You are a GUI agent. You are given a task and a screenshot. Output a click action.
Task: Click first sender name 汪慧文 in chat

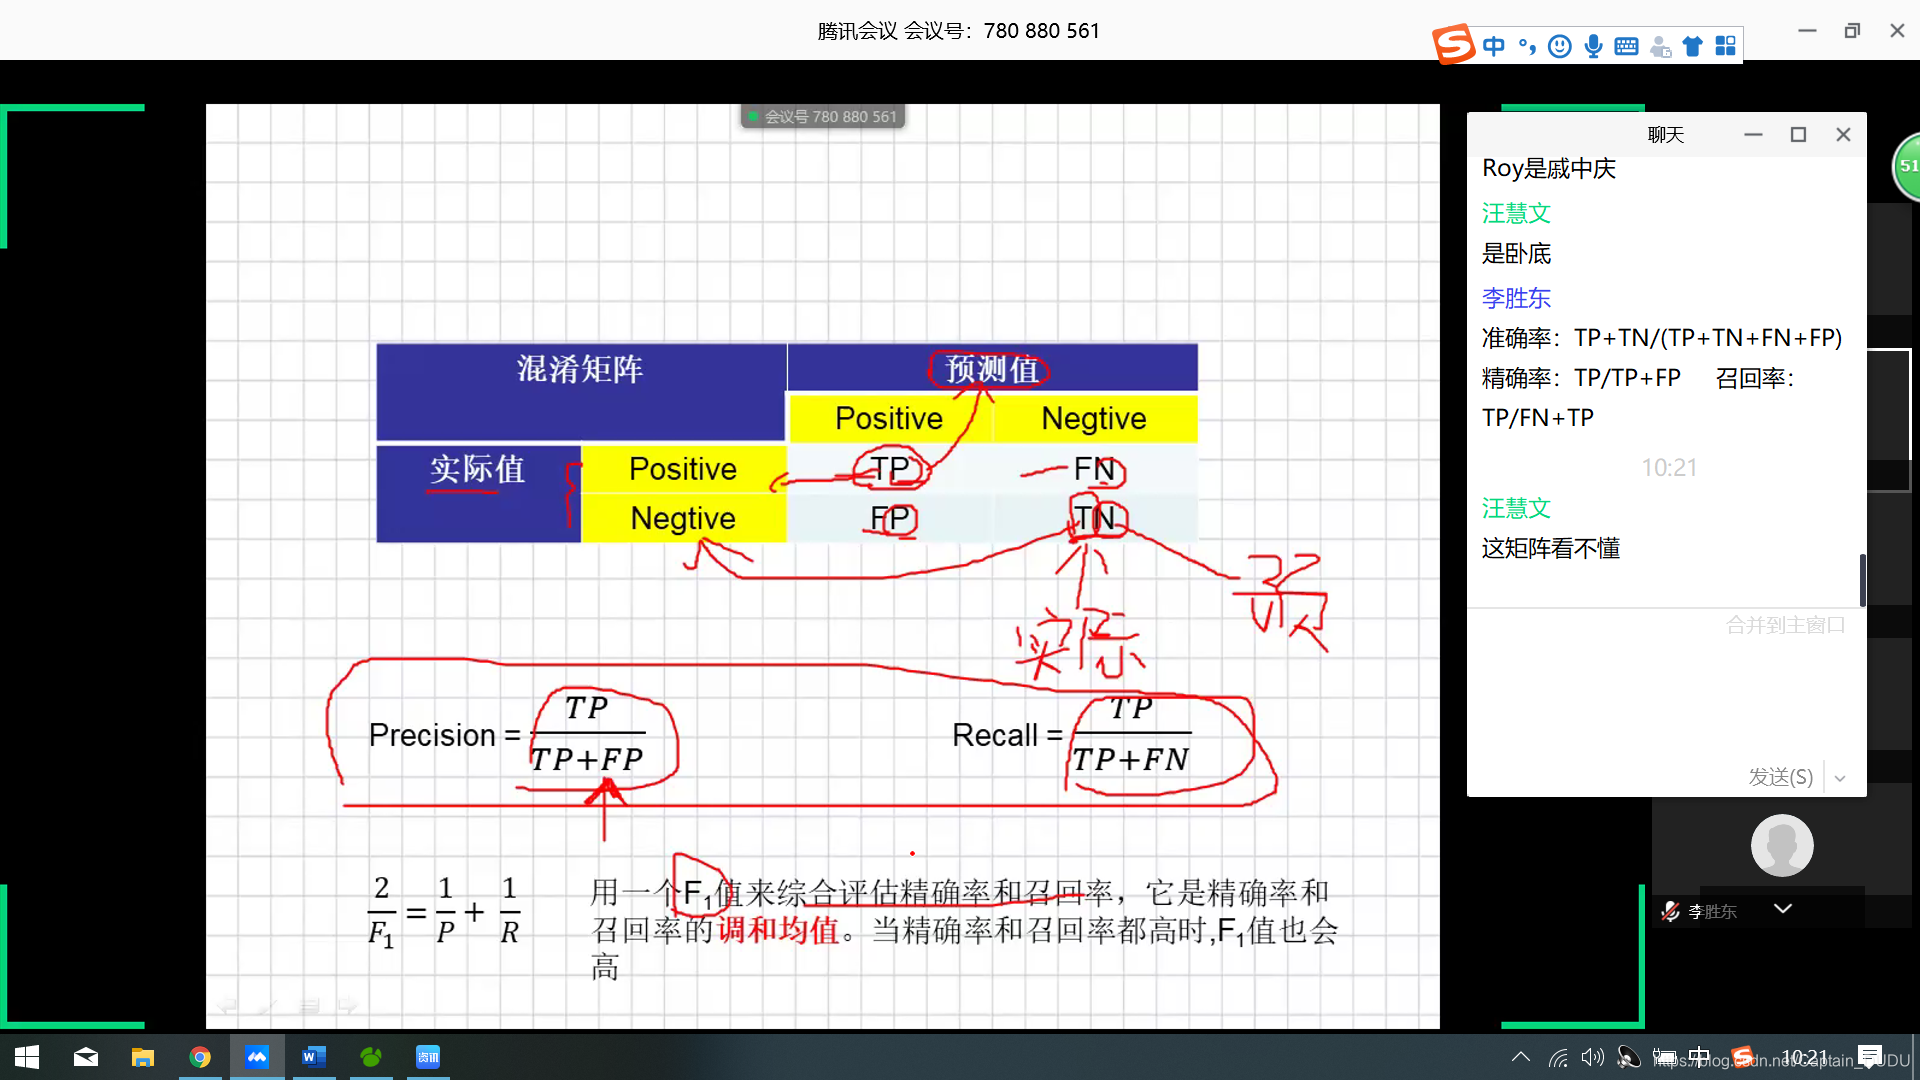click(1516, 213)
